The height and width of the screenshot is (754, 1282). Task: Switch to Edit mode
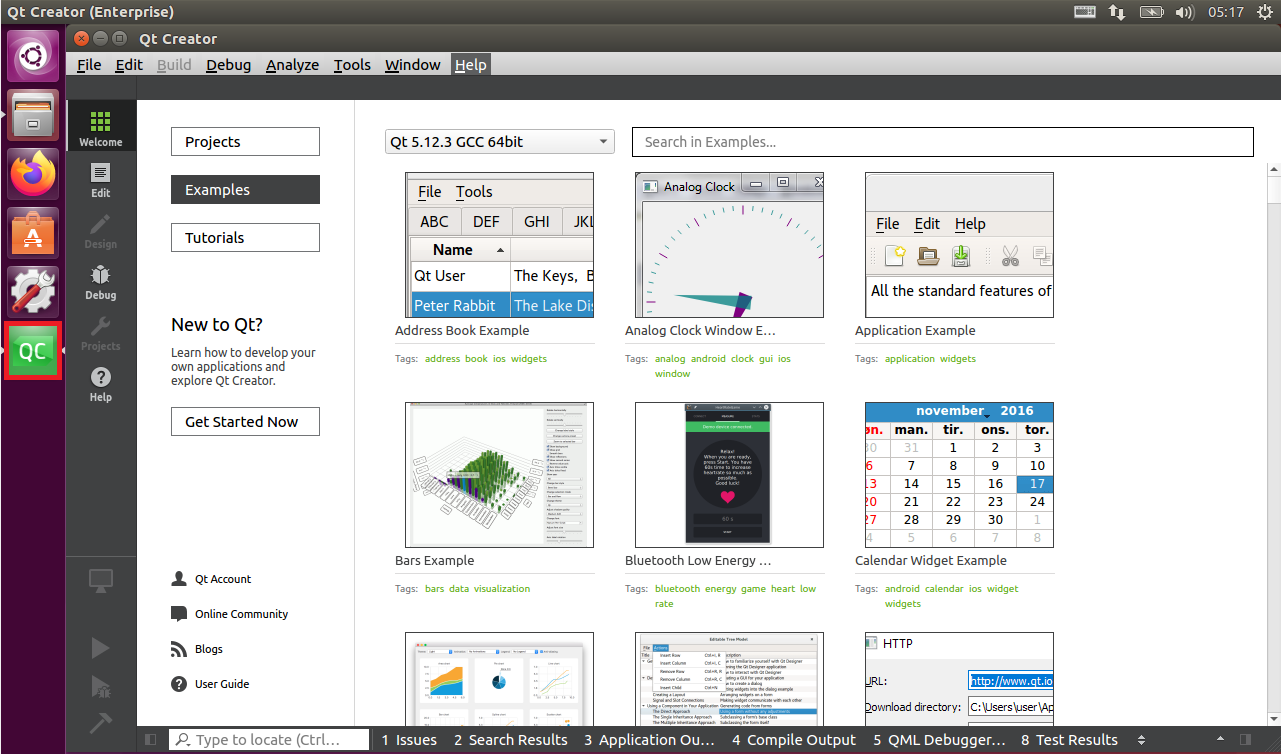pos(101,180)
